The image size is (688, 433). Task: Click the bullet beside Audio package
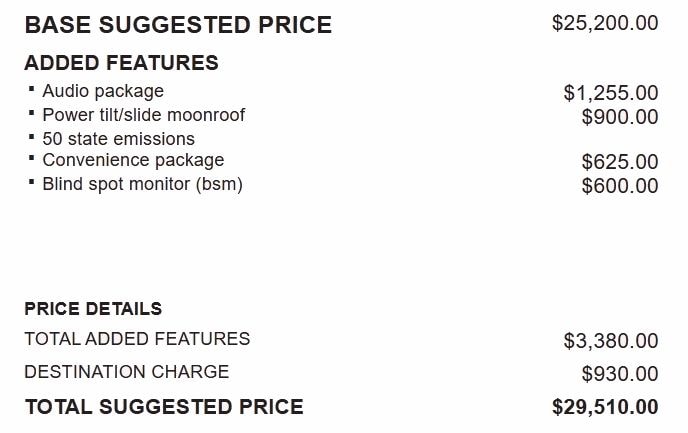tap(31, 89)
